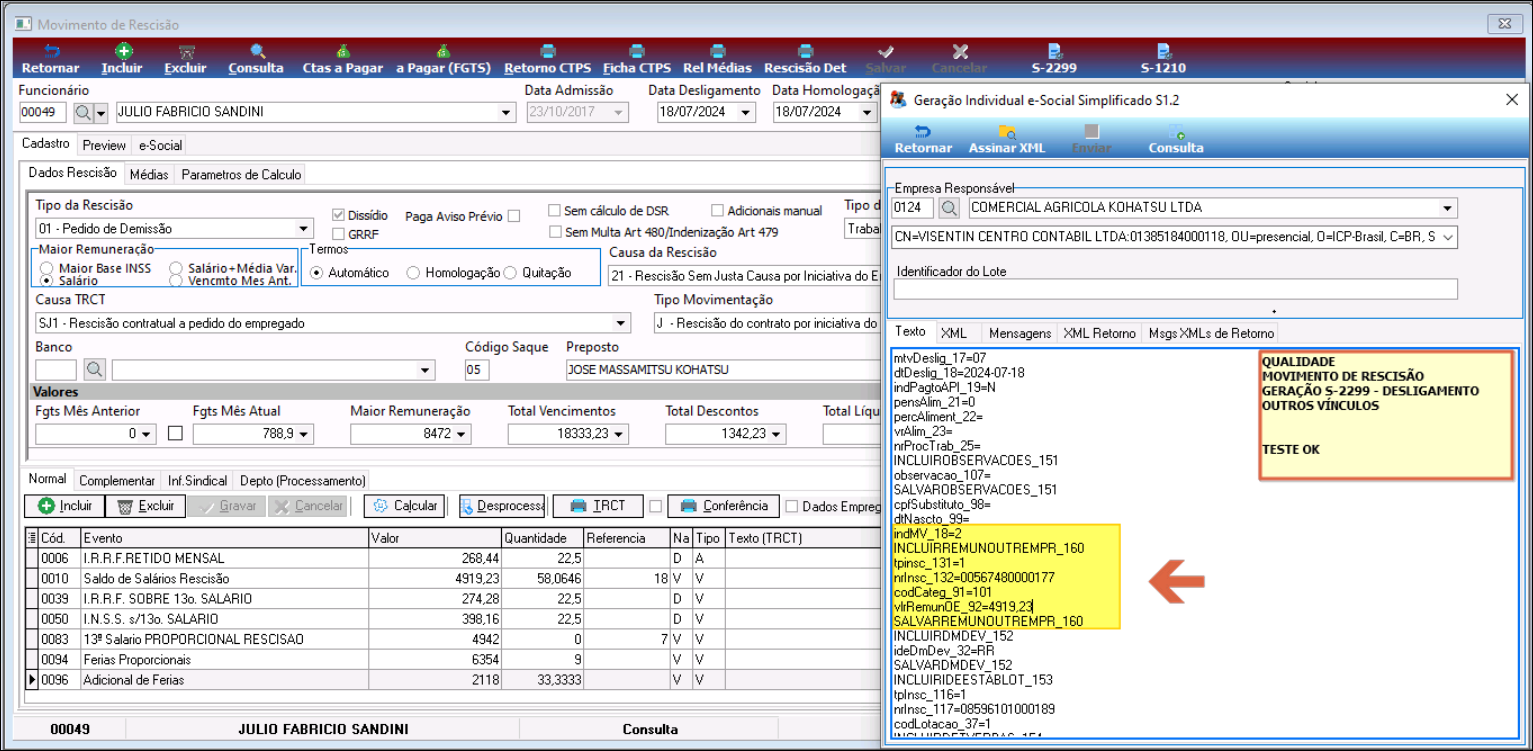Click Assinar XML in the e-Social window
The height and width of the screenshot is (751, 1533).
tap(1007, 139)
